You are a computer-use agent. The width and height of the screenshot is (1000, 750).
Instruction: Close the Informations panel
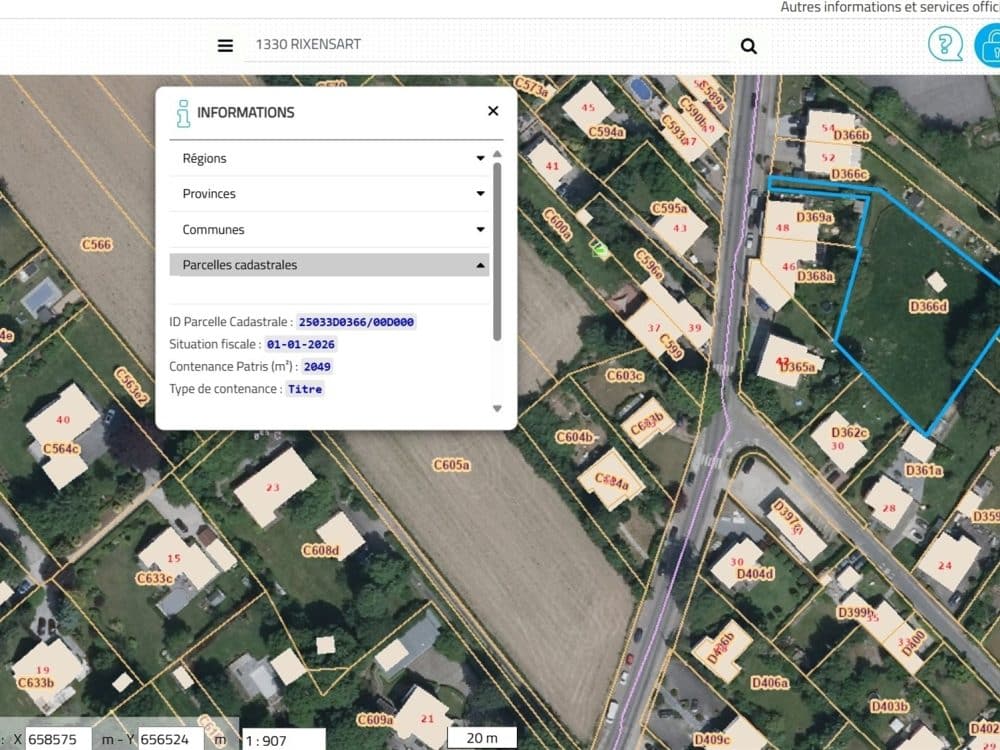(x=493, y=111)
